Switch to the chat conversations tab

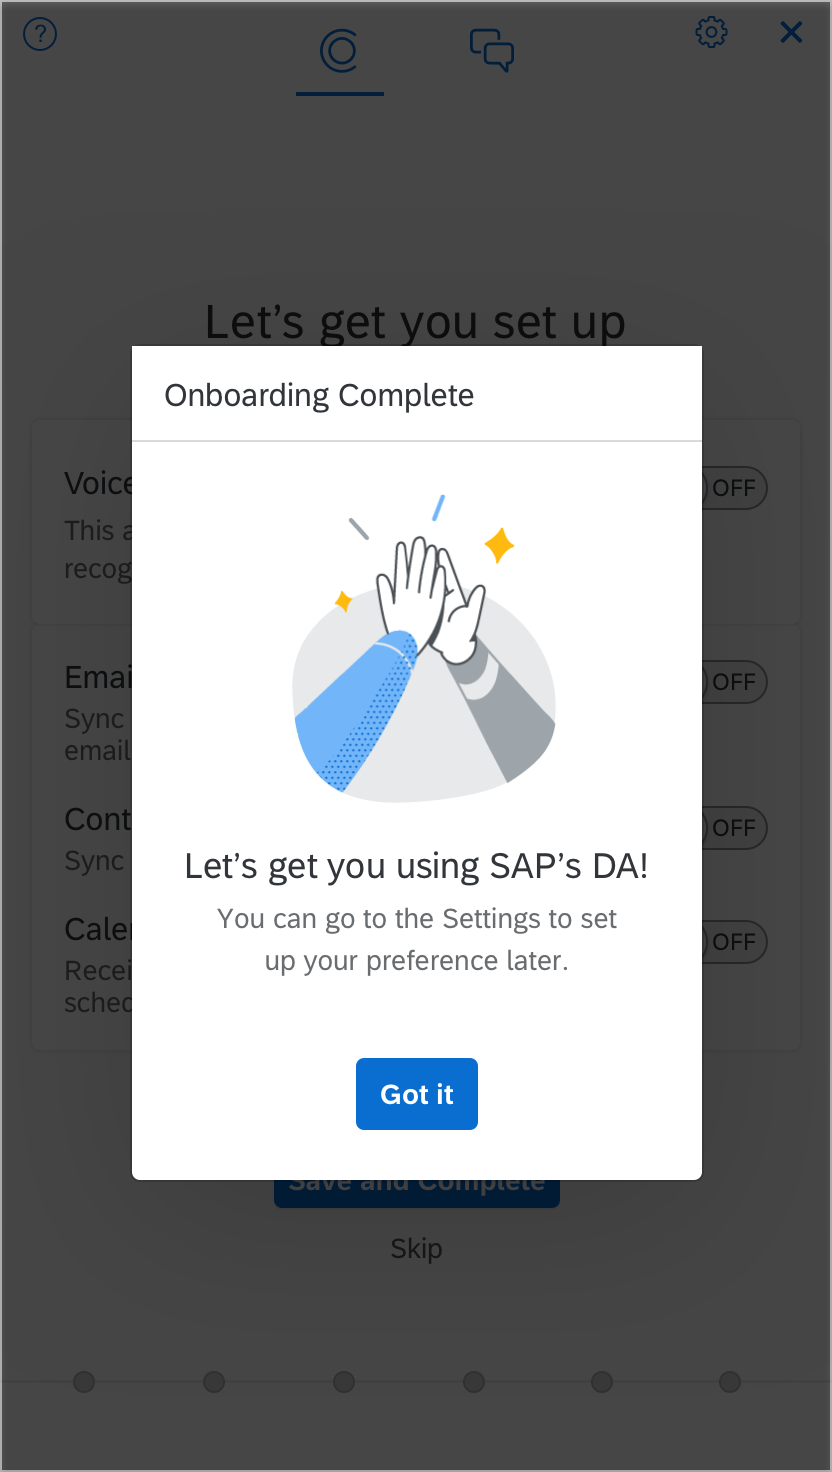(492, 50)
